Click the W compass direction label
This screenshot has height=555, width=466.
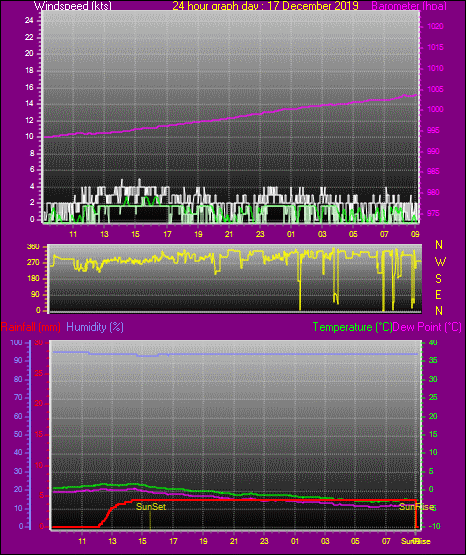440,262
